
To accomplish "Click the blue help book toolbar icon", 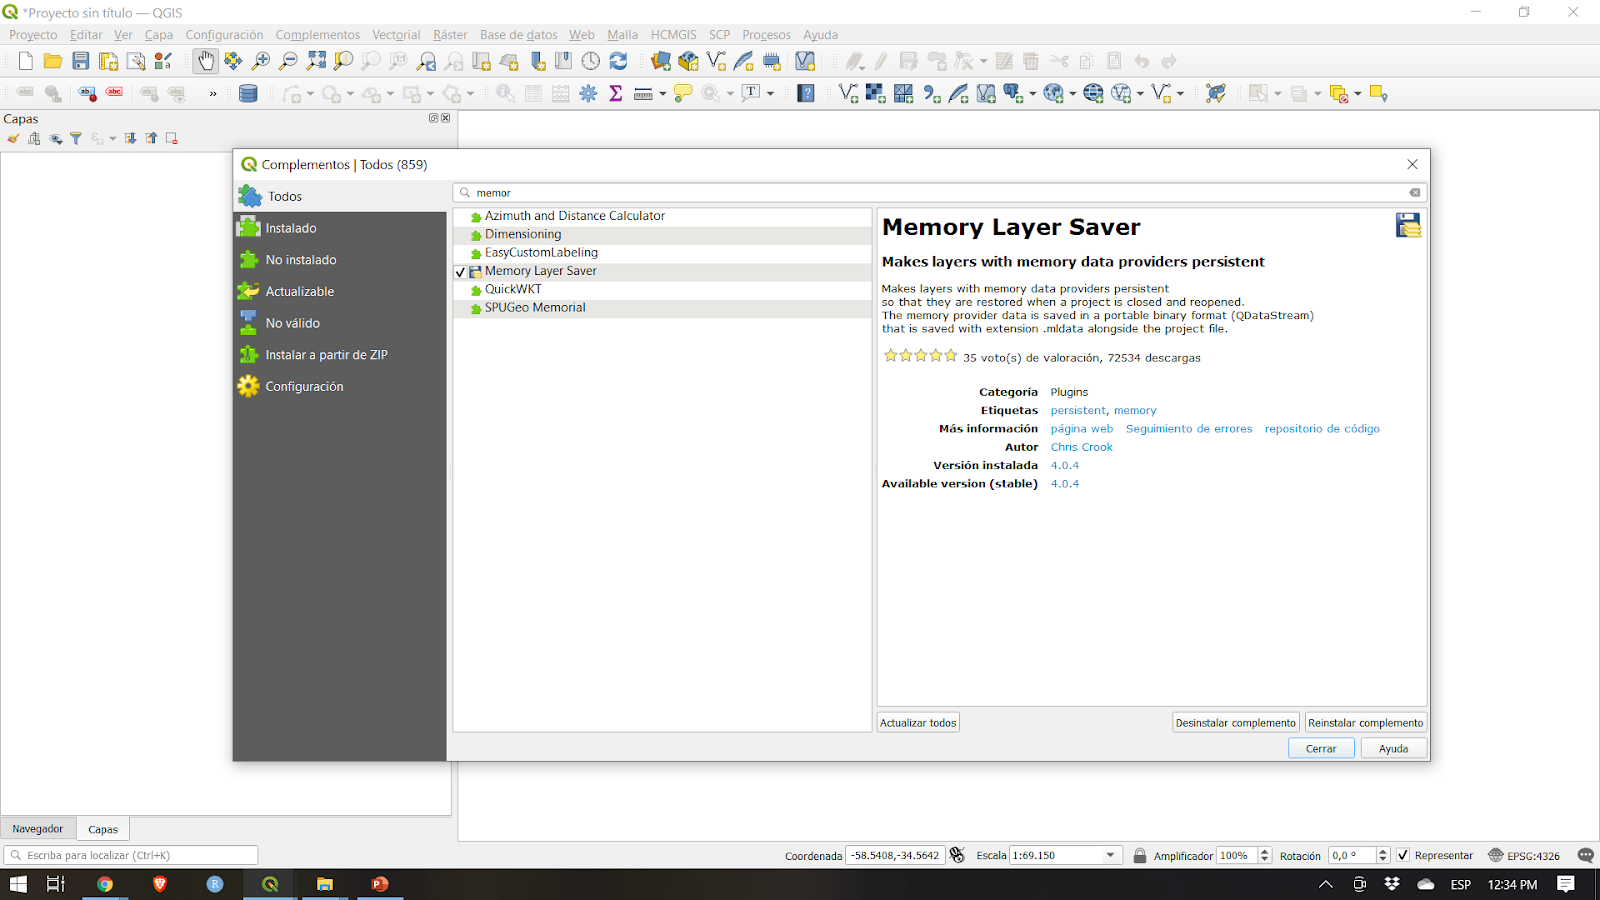I will [x=806, y=93].
